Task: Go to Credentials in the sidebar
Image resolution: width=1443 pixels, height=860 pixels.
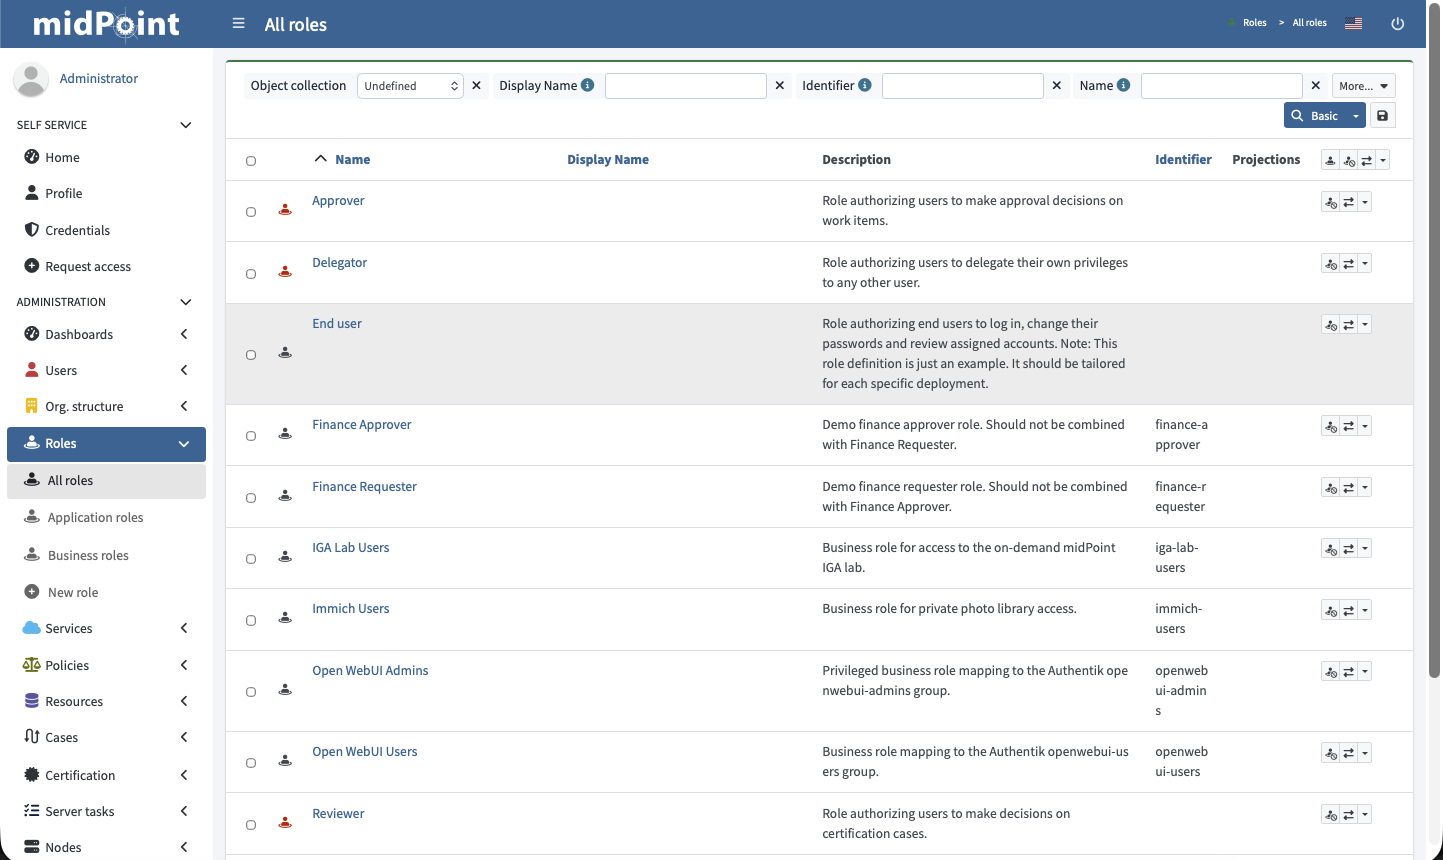Action: pos(106,230)
